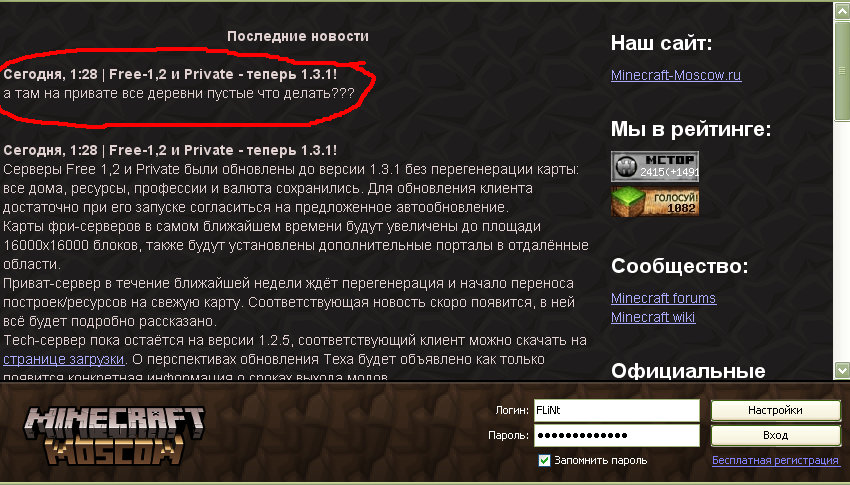Toggle the Запомнить пароль checkbox

[544, 460]
